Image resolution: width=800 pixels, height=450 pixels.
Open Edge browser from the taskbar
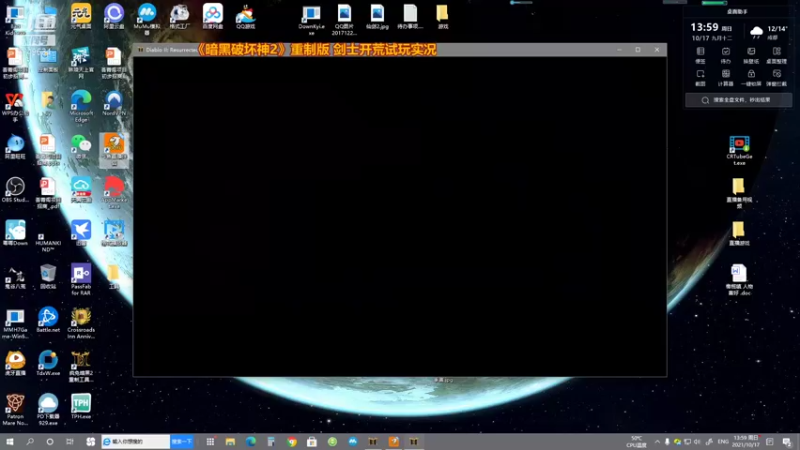(x=251, y=442)
